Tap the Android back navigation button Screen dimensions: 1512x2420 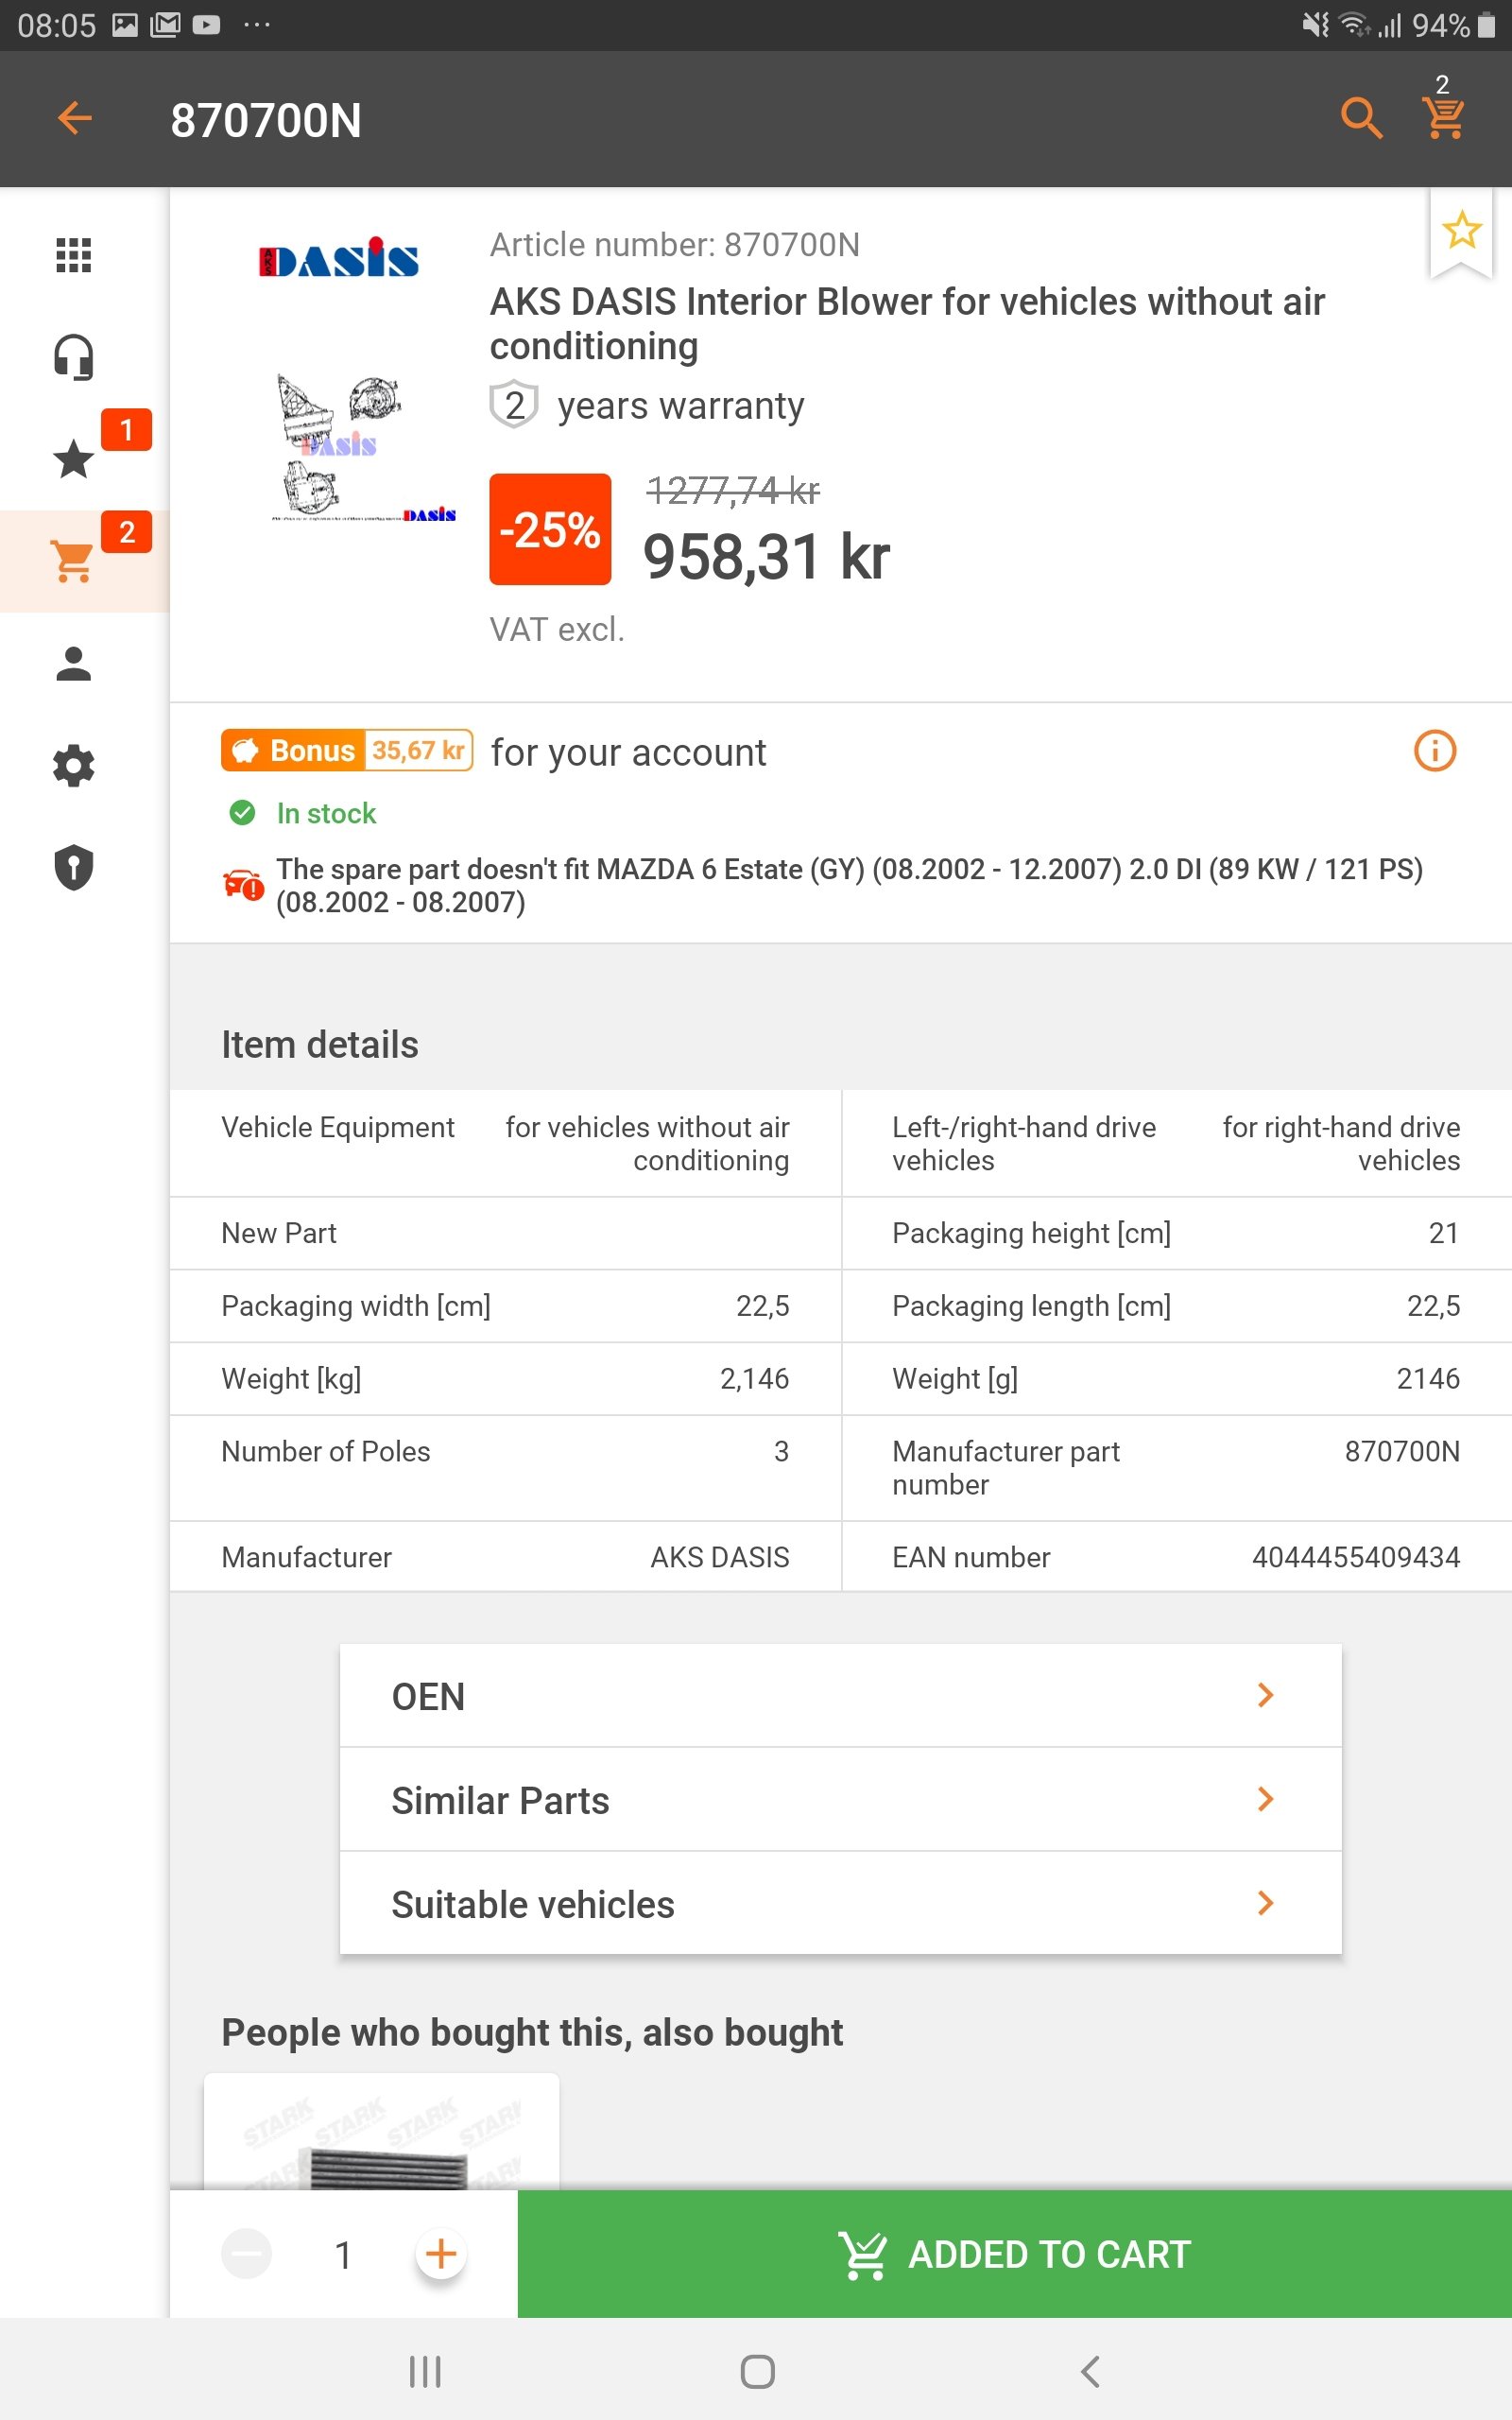pos(1090,2371)
